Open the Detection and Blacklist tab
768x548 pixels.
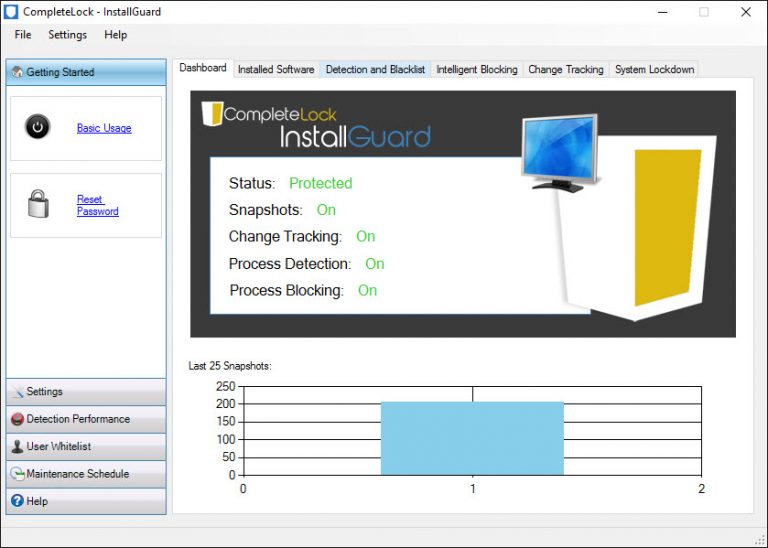click(x=375, y=69)
